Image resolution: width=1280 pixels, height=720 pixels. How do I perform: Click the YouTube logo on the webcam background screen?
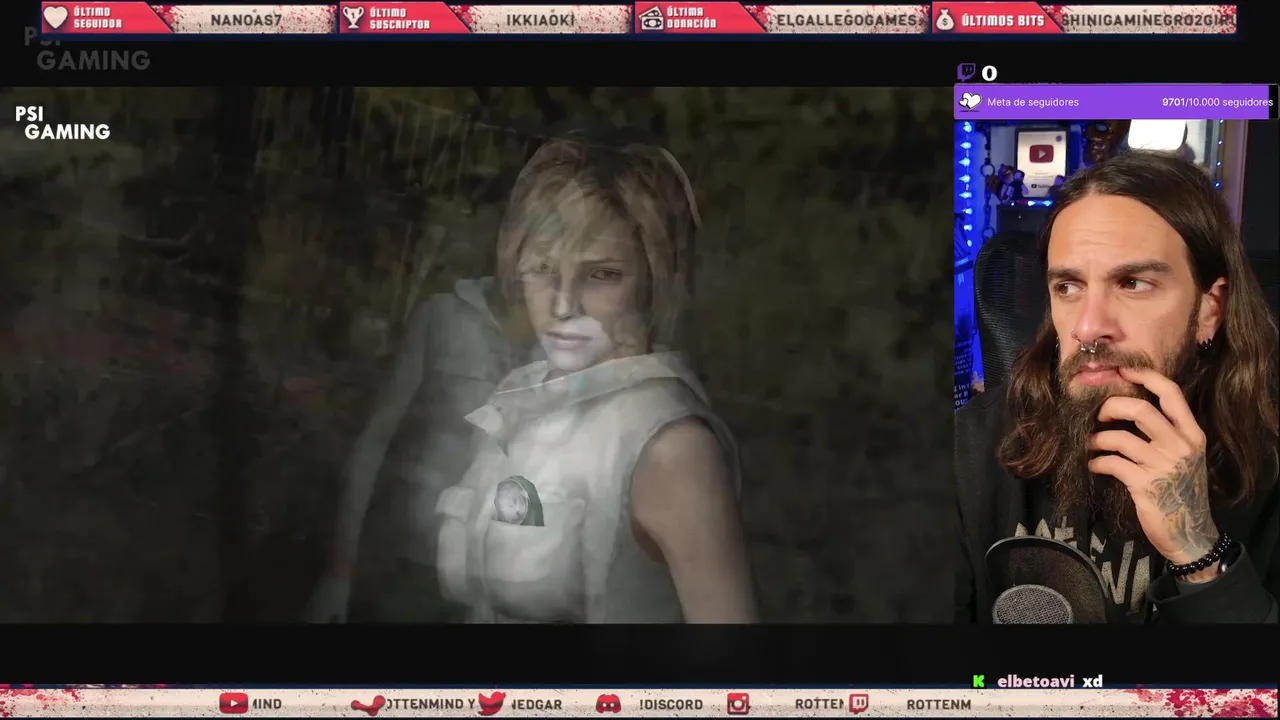point(1041,154)
